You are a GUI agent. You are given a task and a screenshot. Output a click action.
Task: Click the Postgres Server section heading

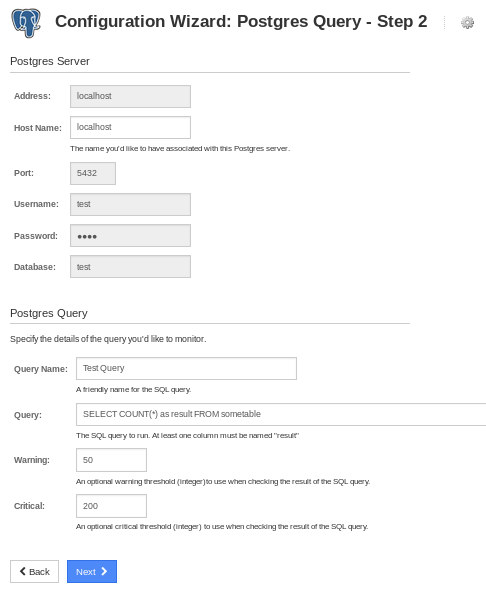50,61
